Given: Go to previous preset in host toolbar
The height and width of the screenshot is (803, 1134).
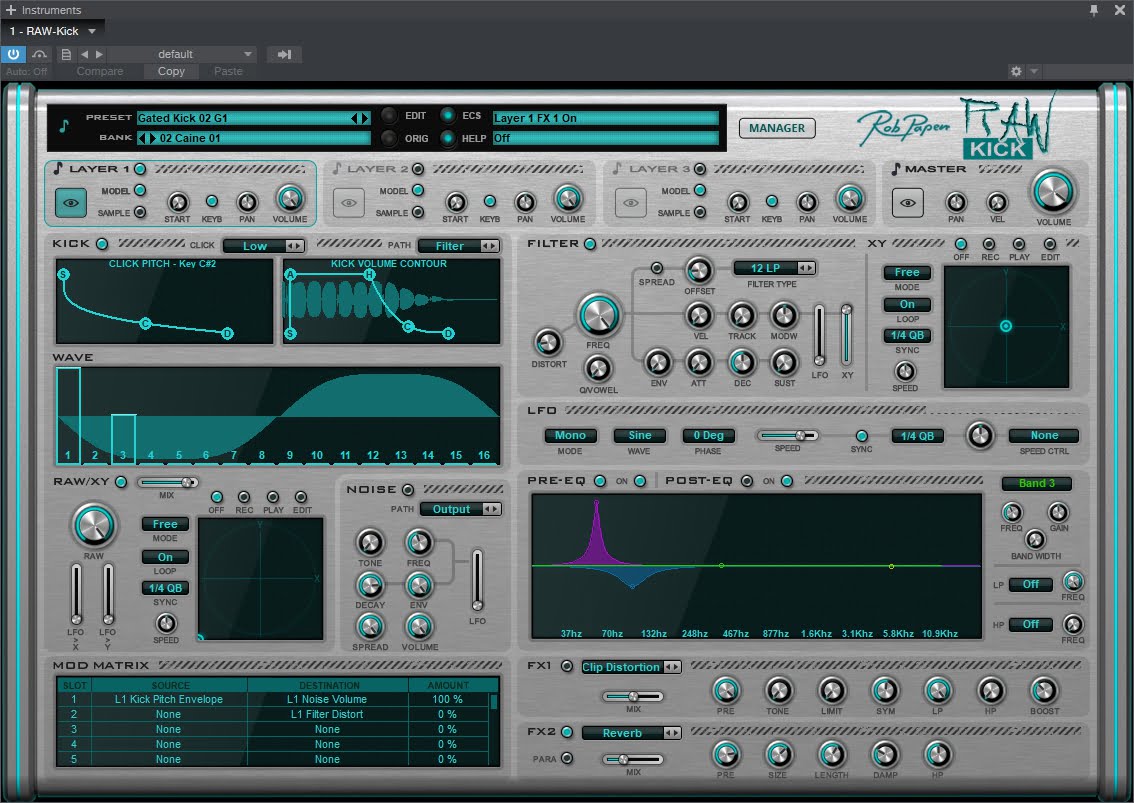Looking at the screenshot, I should click(85, 54).
